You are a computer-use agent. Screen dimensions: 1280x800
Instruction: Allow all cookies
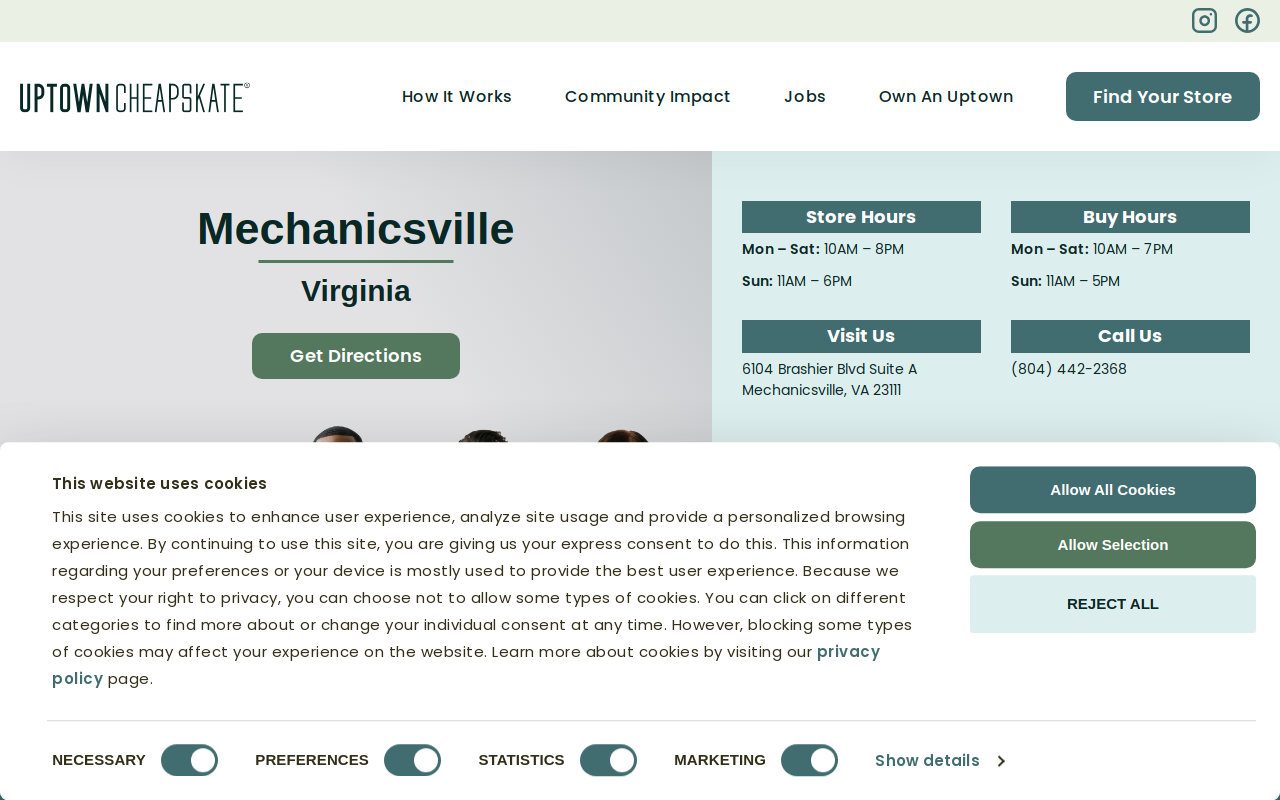click(x=1113, y=490)
